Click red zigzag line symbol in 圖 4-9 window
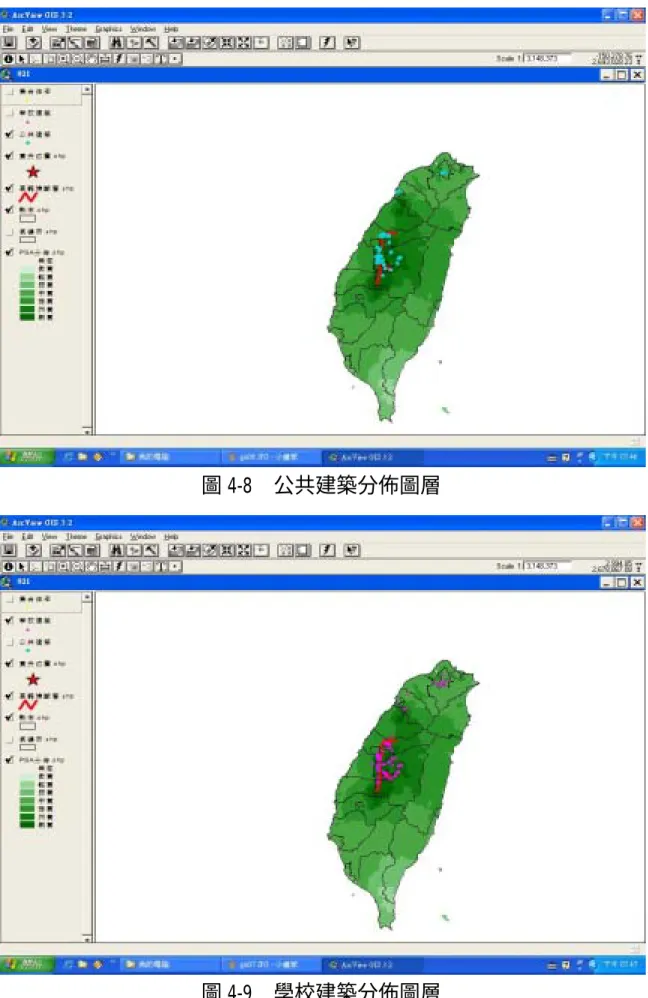The height and width of the screenshot is (998, 648). click(28, 705)
